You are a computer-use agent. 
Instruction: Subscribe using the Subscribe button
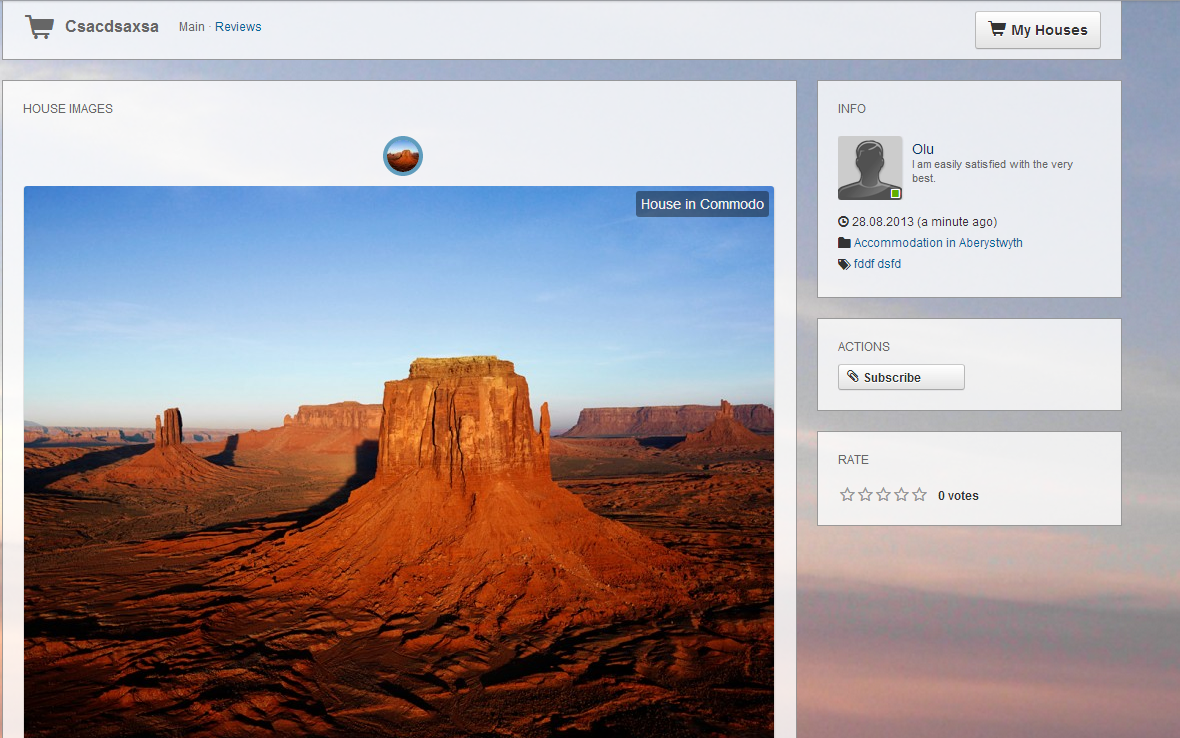[901, 377]
